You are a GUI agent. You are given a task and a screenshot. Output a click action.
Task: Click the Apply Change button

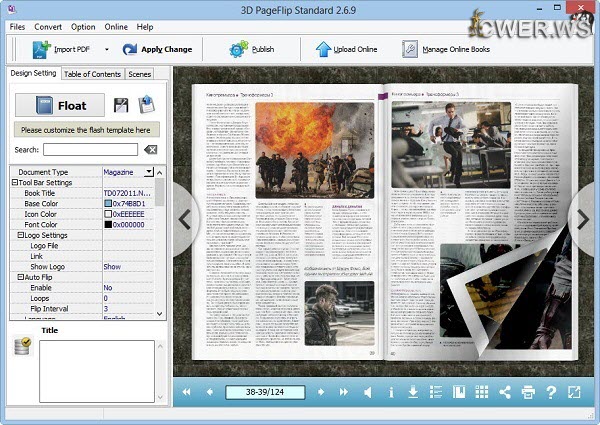click(x=157, y=49)
